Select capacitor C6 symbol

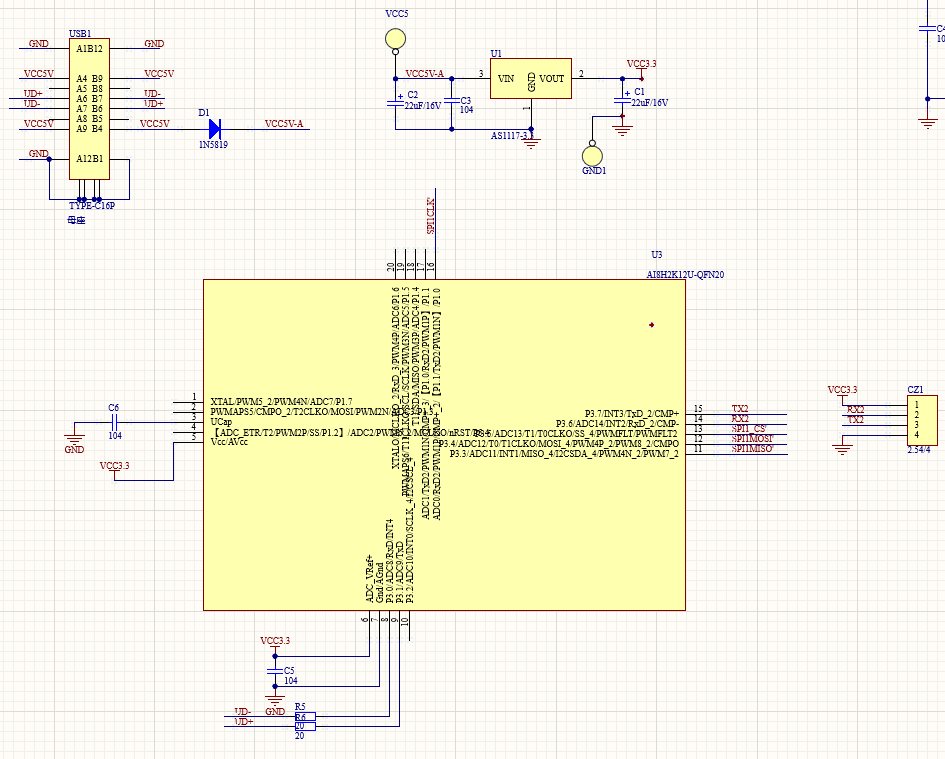114,422
